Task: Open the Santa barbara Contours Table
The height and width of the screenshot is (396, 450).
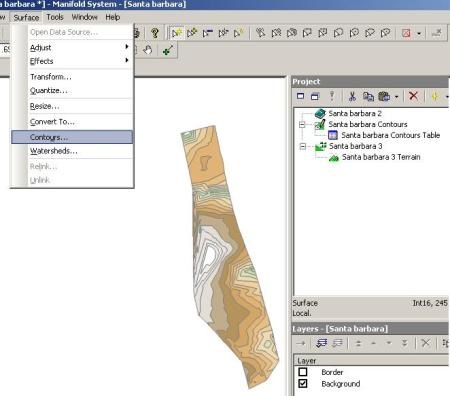Action: coord(390,135)
